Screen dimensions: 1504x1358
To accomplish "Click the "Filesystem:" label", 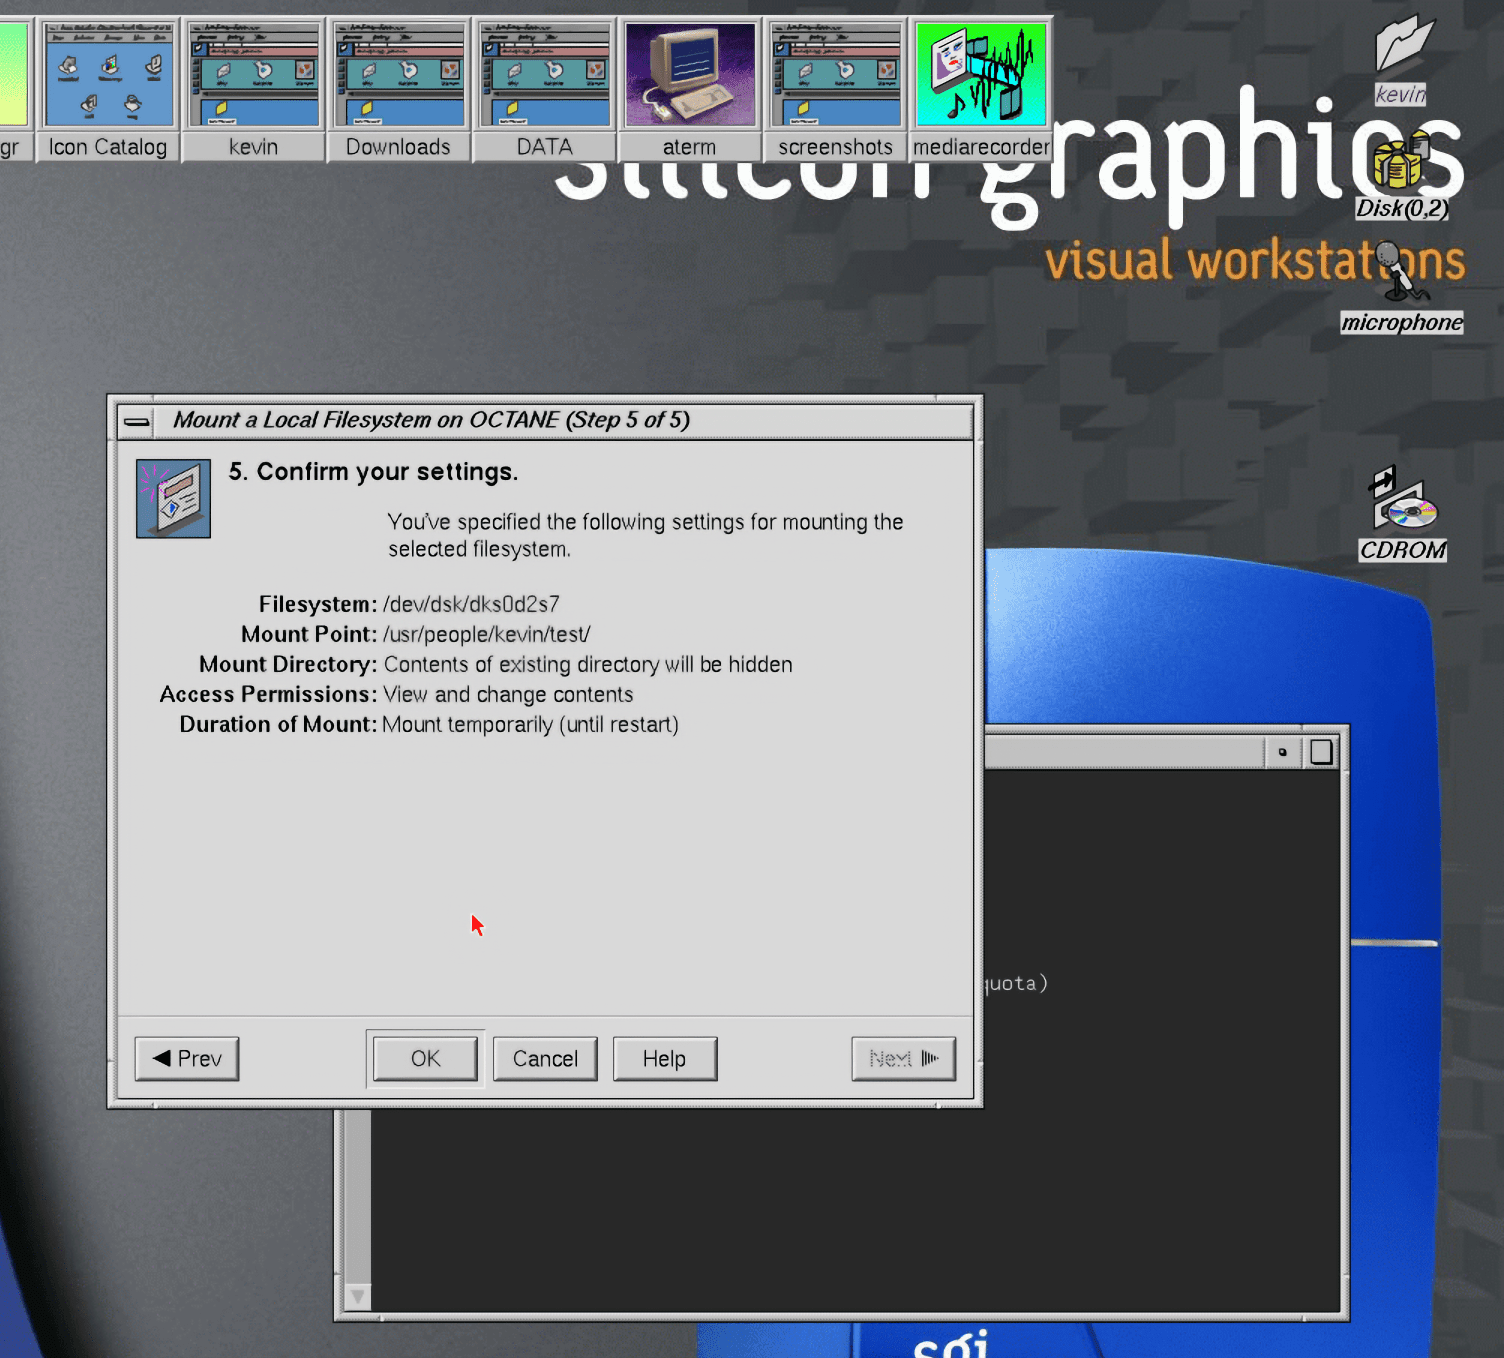I will click(x=318, y=604).
